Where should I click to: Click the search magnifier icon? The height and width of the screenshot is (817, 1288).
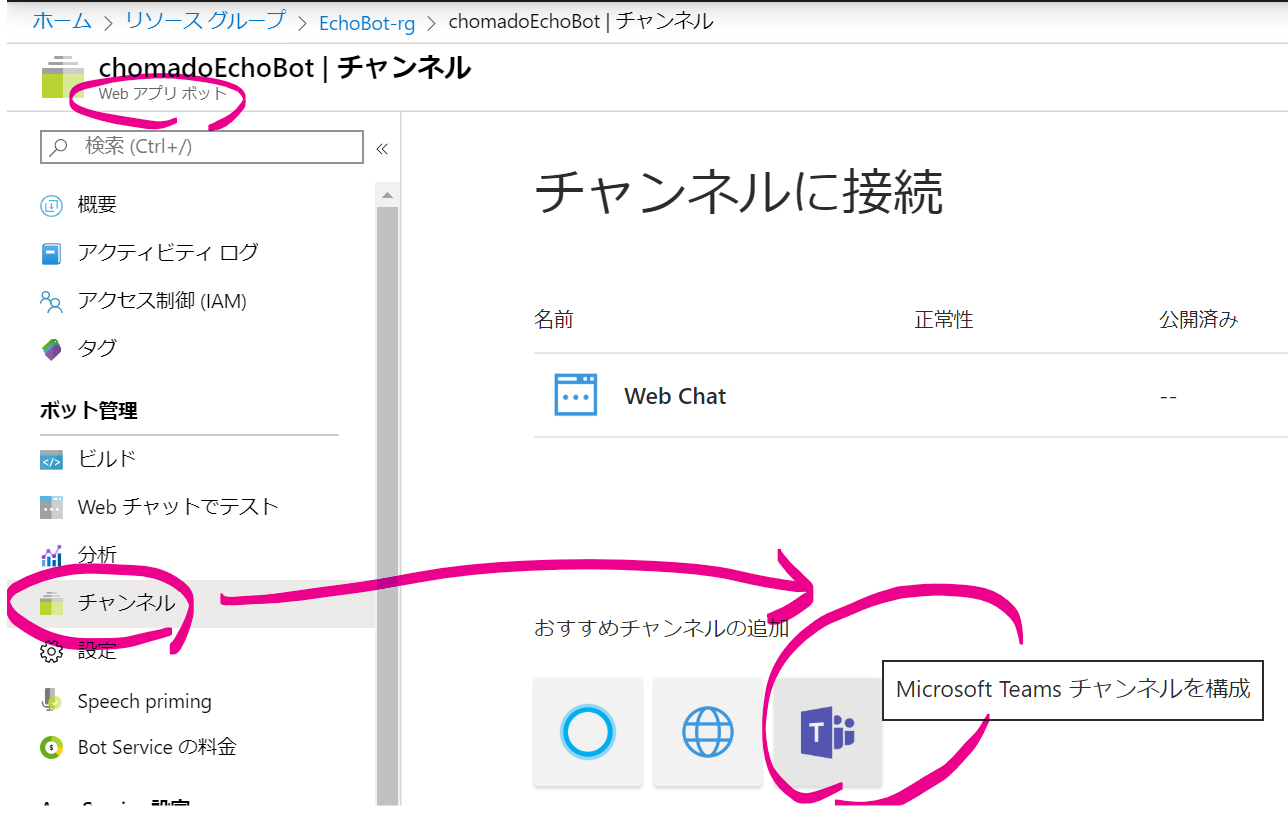tap(59, 147)
